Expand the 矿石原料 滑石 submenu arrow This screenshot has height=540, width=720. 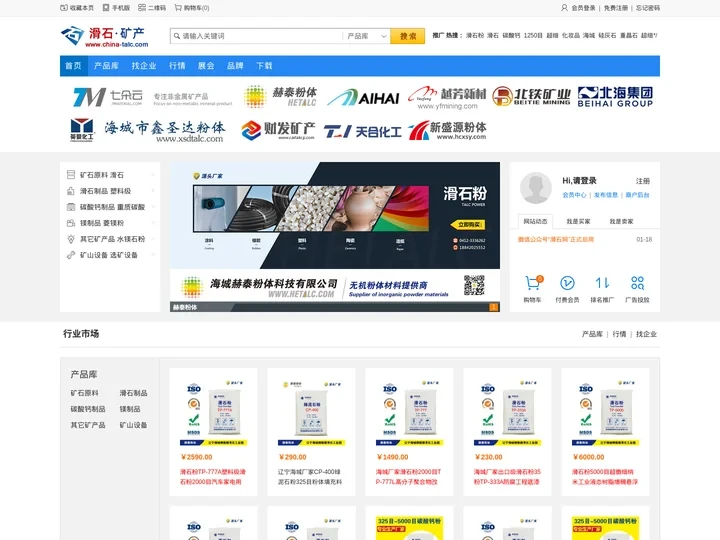[153, 175]
